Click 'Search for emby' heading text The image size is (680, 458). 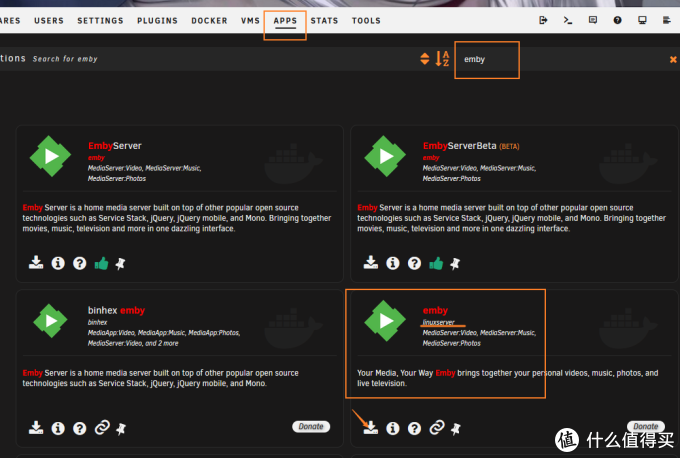pyautogui.click(x=65, y=59)
